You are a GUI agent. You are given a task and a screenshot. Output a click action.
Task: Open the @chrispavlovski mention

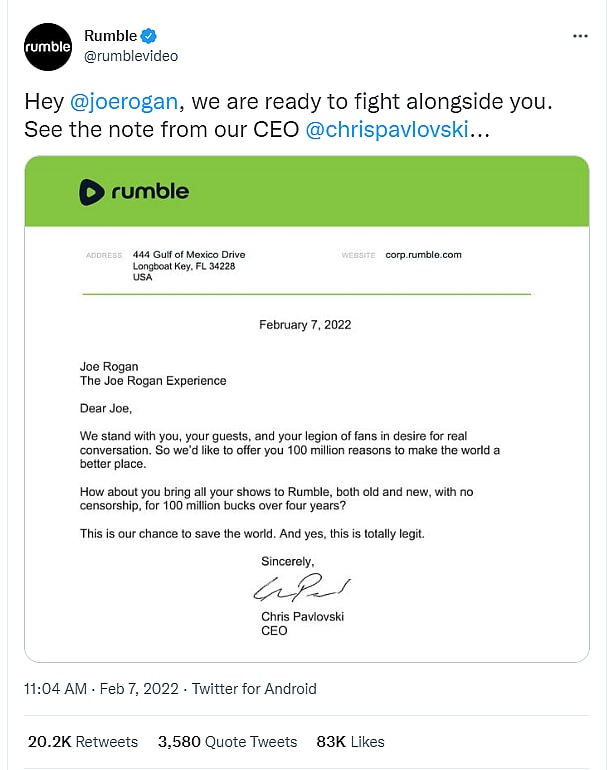386,130
